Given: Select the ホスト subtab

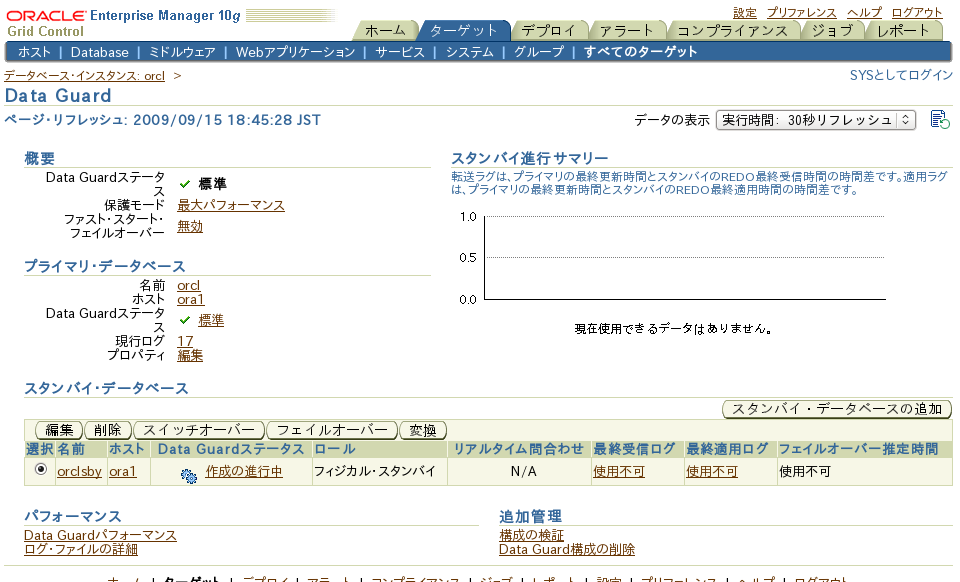Looking at the screenshot, I should point(34,52).
